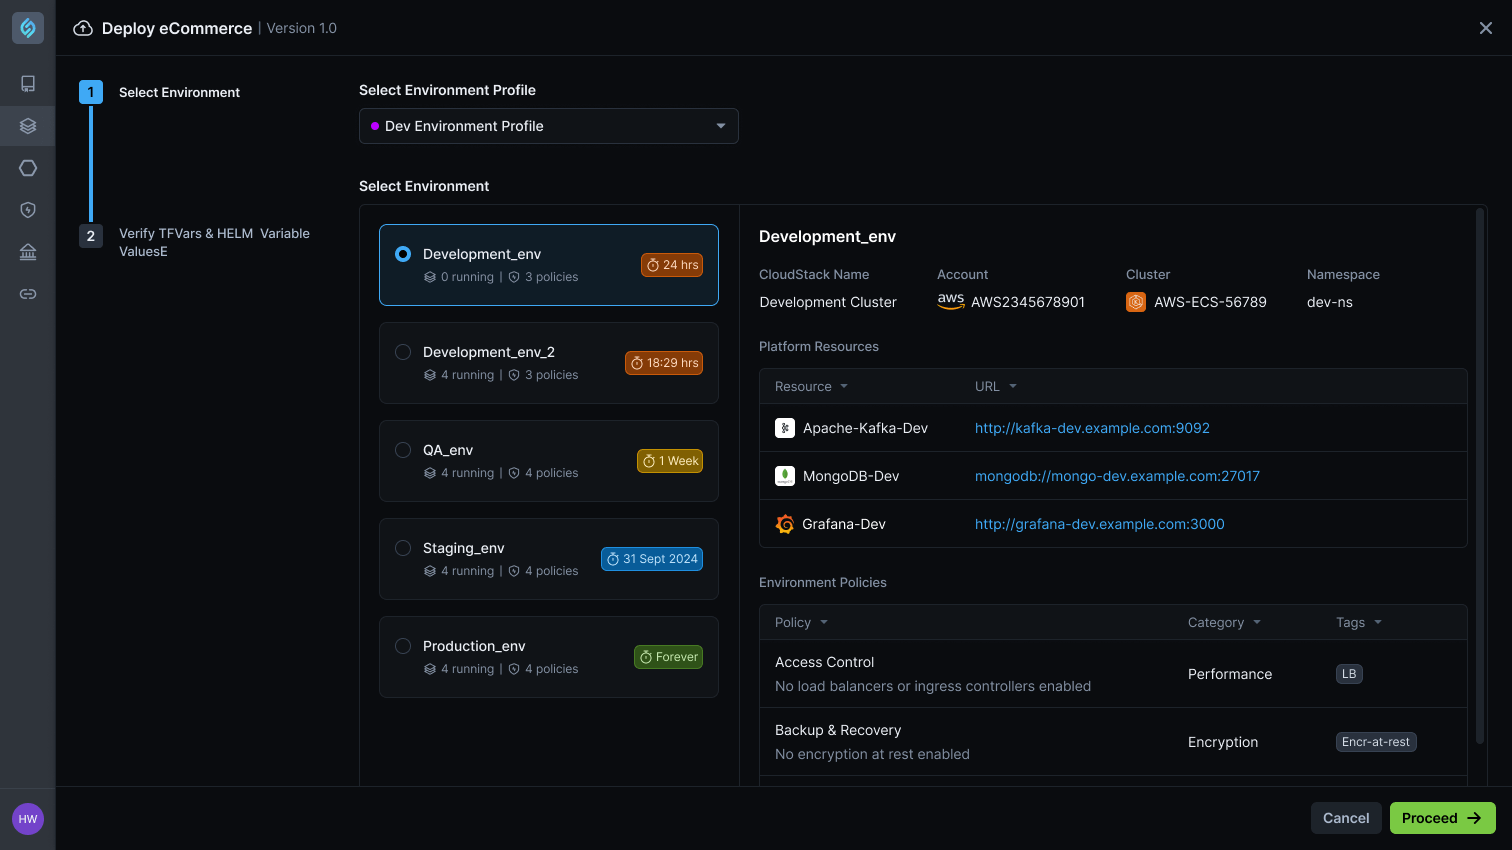Close the Deploy eCommerce dialog
Screen dimensions: 1512x850
pos(1486,28)
